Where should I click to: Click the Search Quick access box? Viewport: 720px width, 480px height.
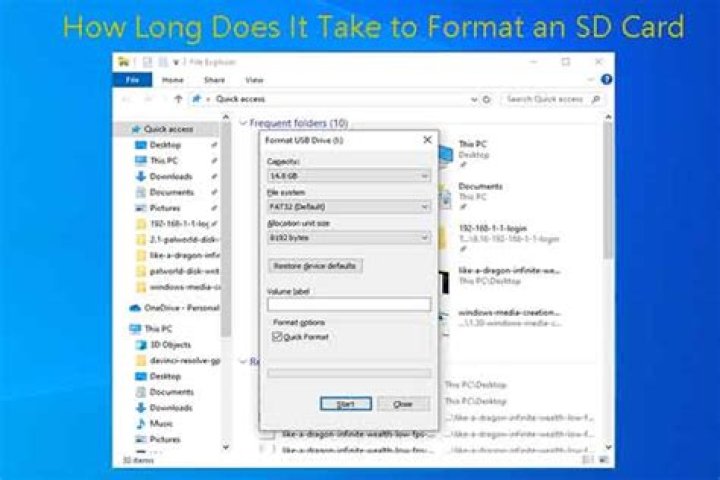(551, 100)
